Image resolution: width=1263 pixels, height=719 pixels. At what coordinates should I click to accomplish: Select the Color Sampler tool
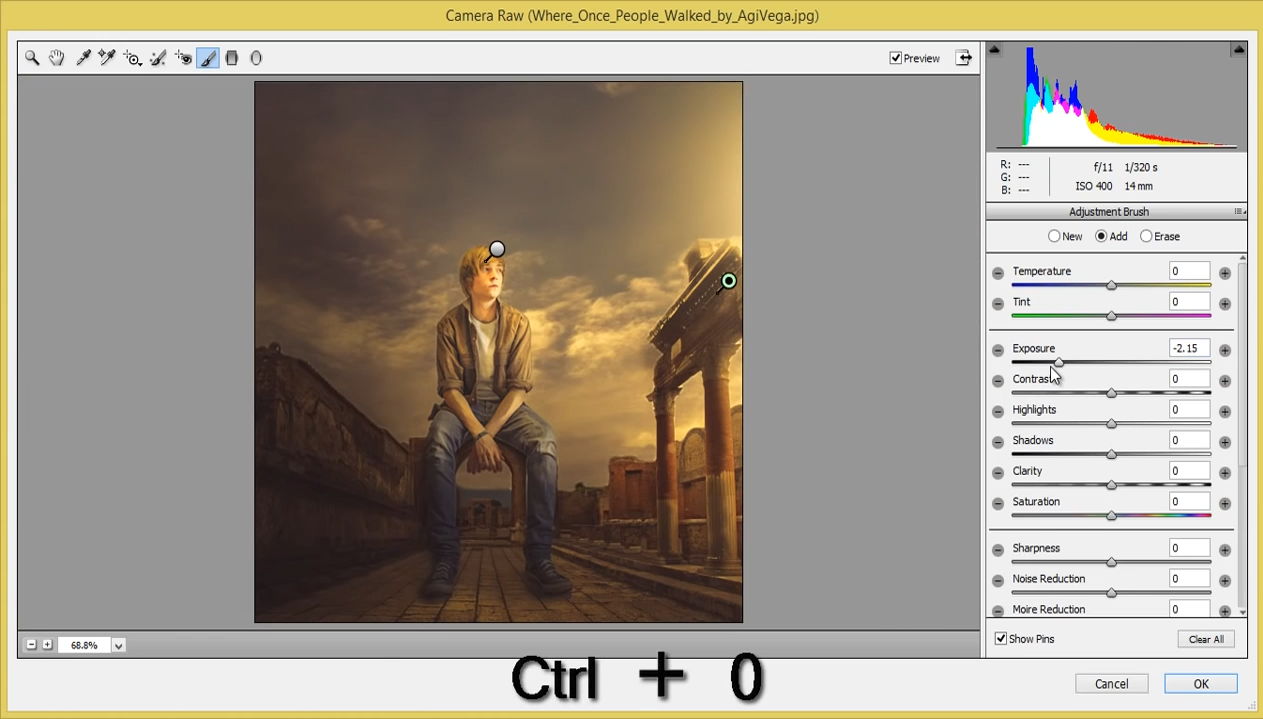(x=107, y=58)
